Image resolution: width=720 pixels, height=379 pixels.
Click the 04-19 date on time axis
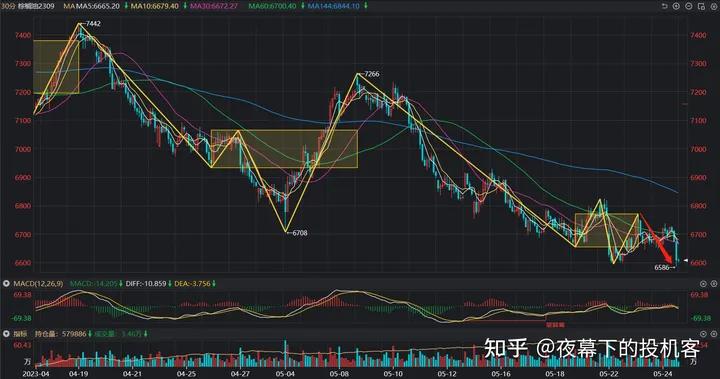[x=78, y=373]
